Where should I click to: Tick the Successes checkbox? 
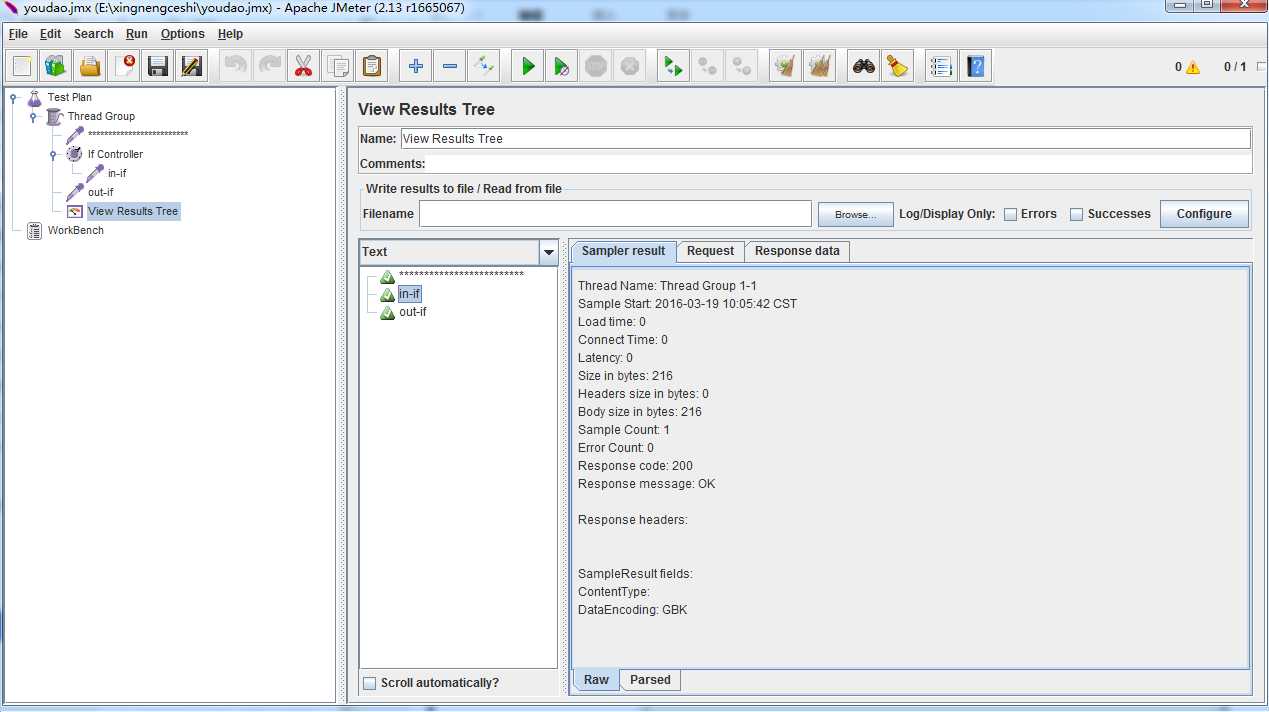pyautogui.click(x=1076, y=214)
